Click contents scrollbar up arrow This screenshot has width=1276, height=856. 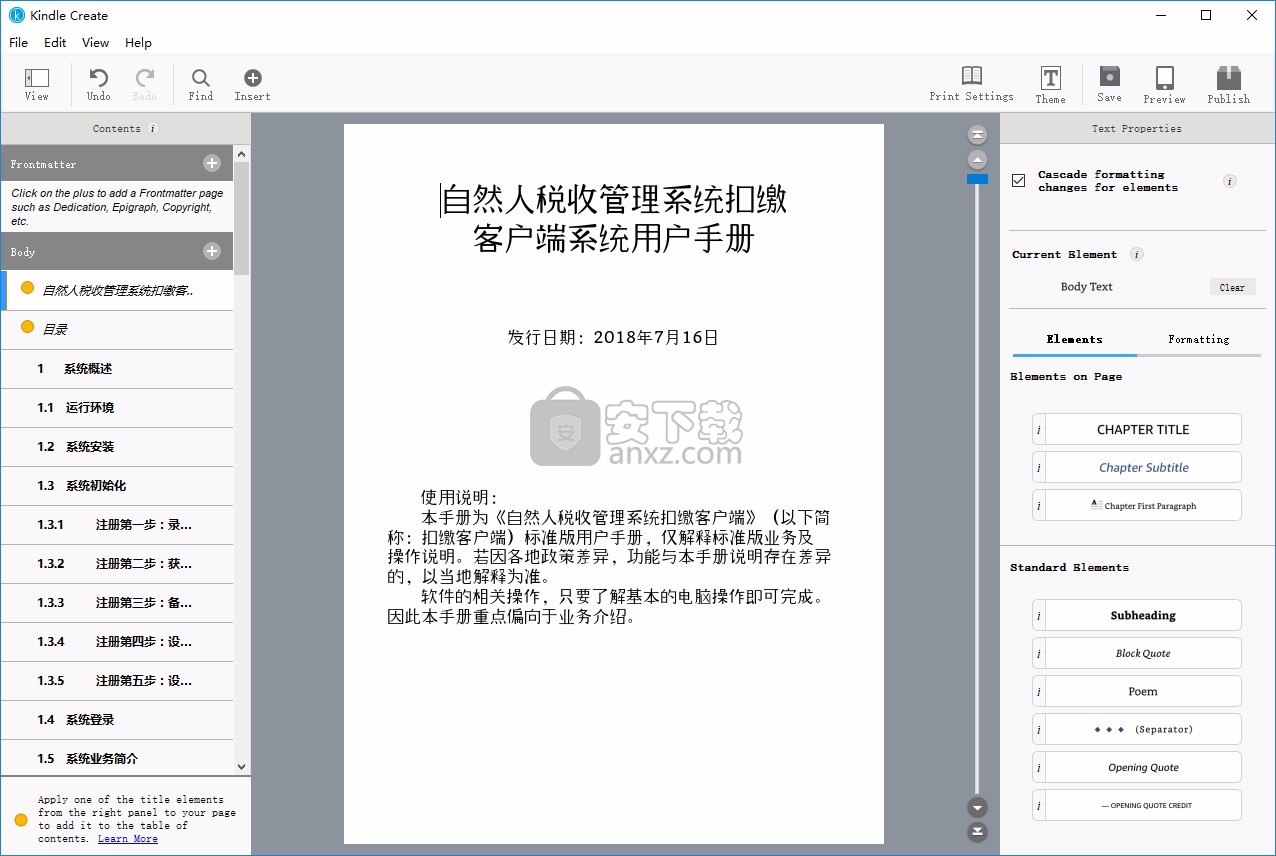(x=241, y=153)
